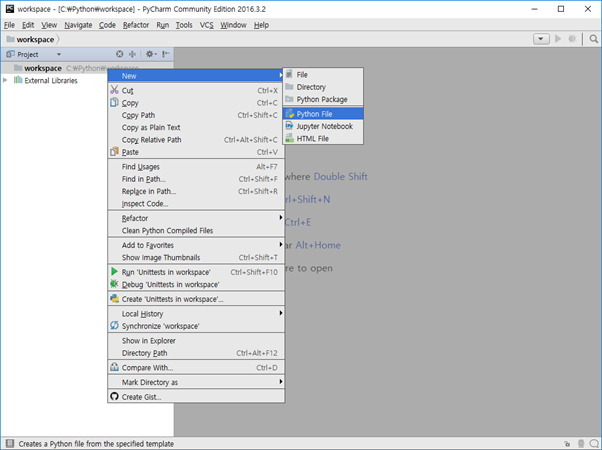Click tool windows icon in status bar
Screen dimensions: 602x450
(10, 443)
